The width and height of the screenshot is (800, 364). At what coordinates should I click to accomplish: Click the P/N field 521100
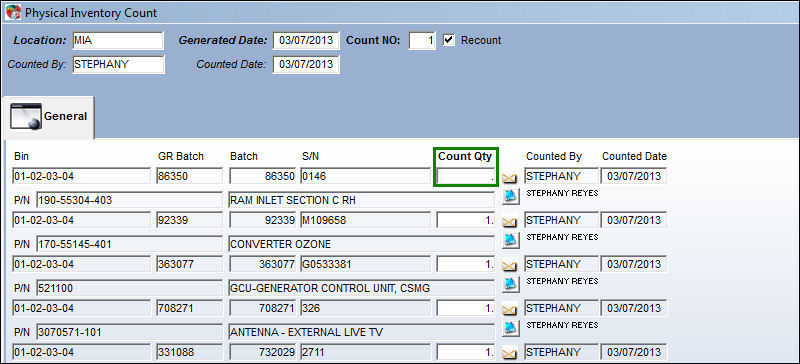coord(129,288)
